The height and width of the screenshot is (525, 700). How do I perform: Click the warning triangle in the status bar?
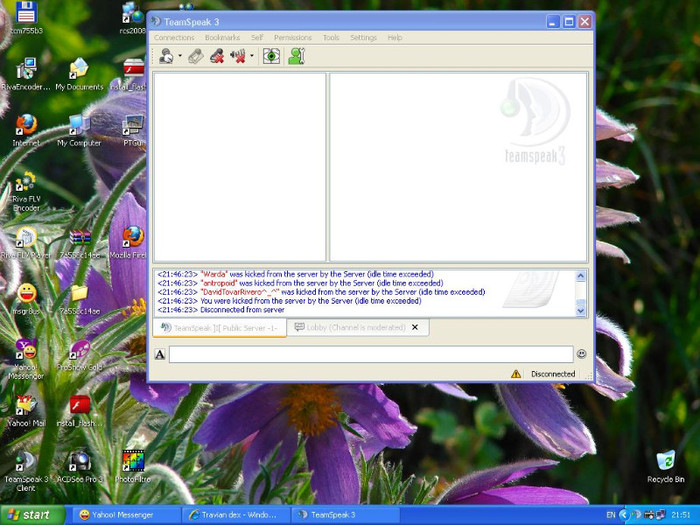[x=516, y=374]
